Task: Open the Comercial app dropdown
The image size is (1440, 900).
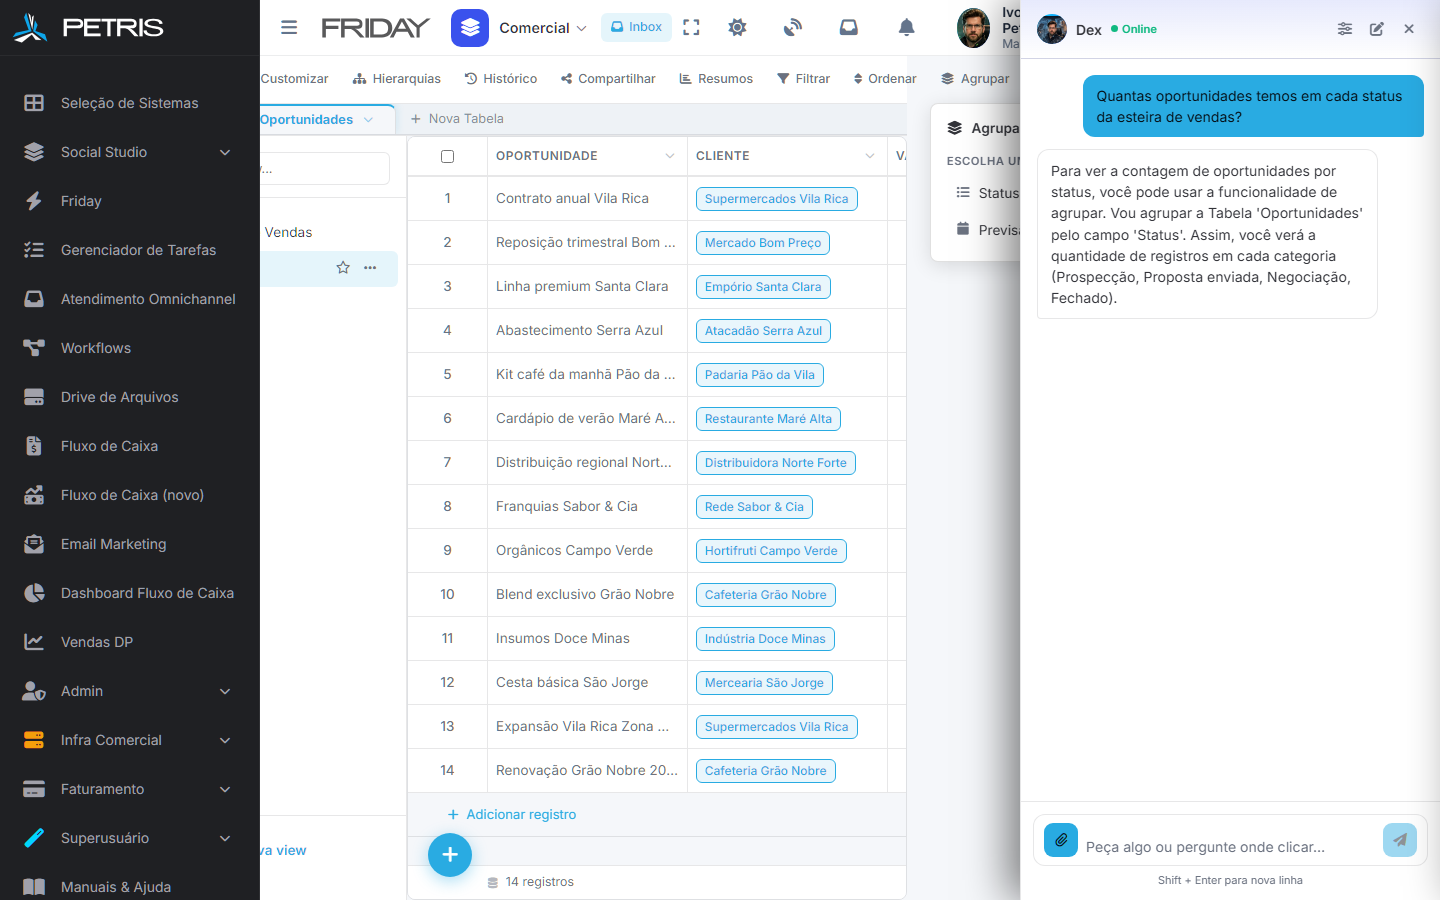Action: (x=543, y=28)
